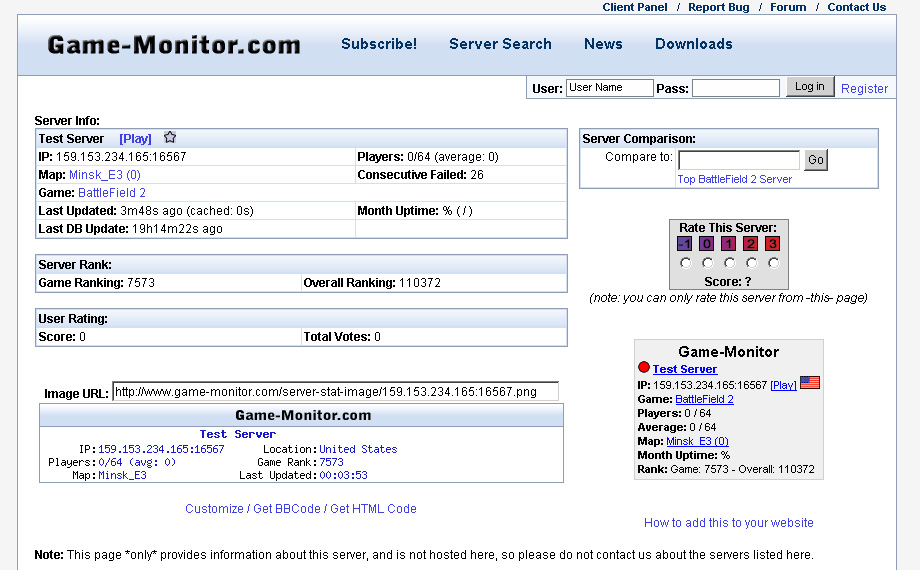Focus the User Name input field
920x570 pixels.
point(610,87)
